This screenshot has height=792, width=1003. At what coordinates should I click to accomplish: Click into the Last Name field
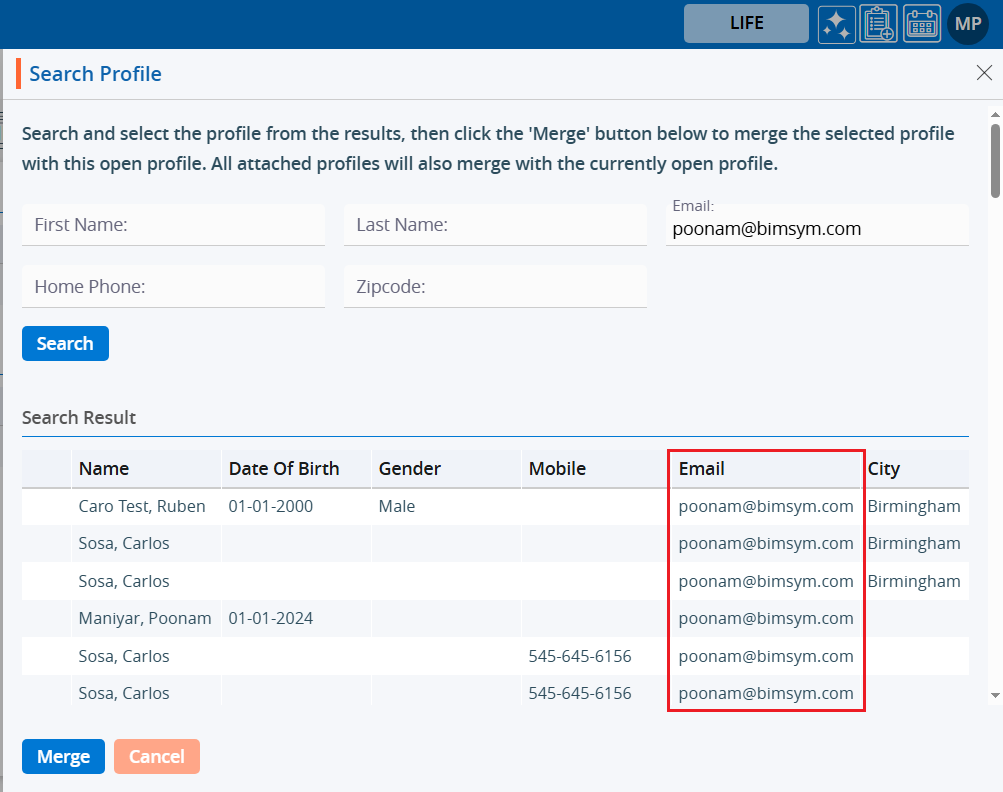(495, 226)
